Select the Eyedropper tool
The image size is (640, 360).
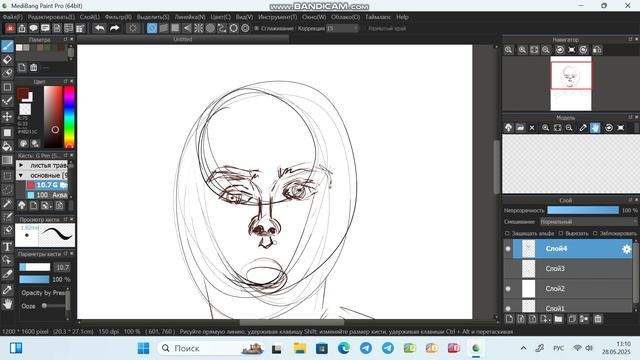pyautogui.click(x=7, y=290)
